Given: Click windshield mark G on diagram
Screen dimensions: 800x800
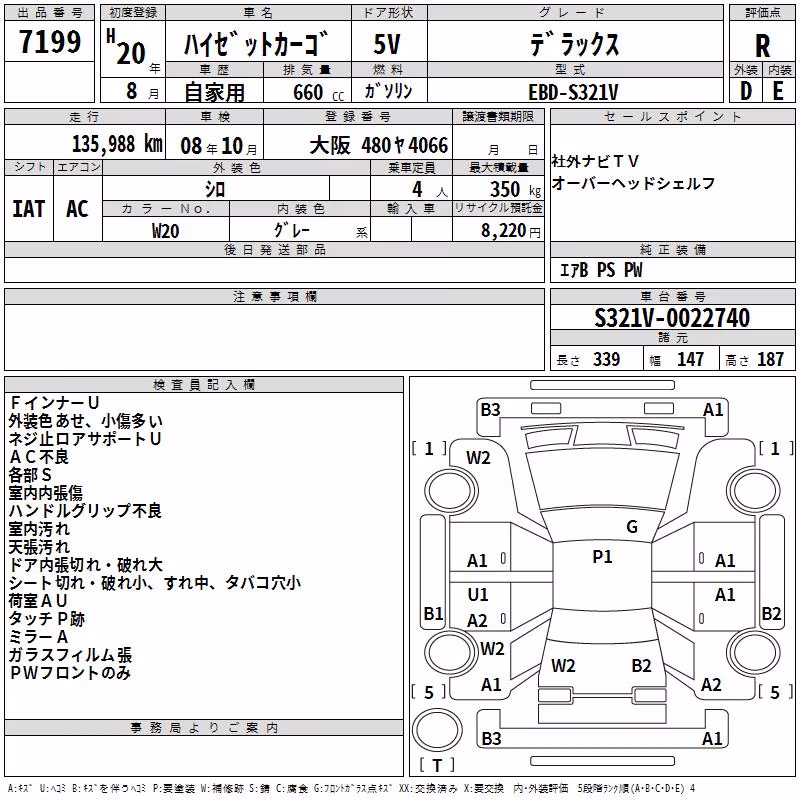Looking at the screenshot, I should [x=632, y=527].
